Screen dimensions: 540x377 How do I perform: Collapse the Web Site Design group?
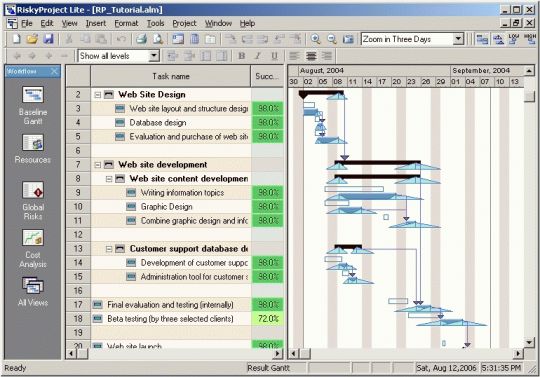[98, 95]
